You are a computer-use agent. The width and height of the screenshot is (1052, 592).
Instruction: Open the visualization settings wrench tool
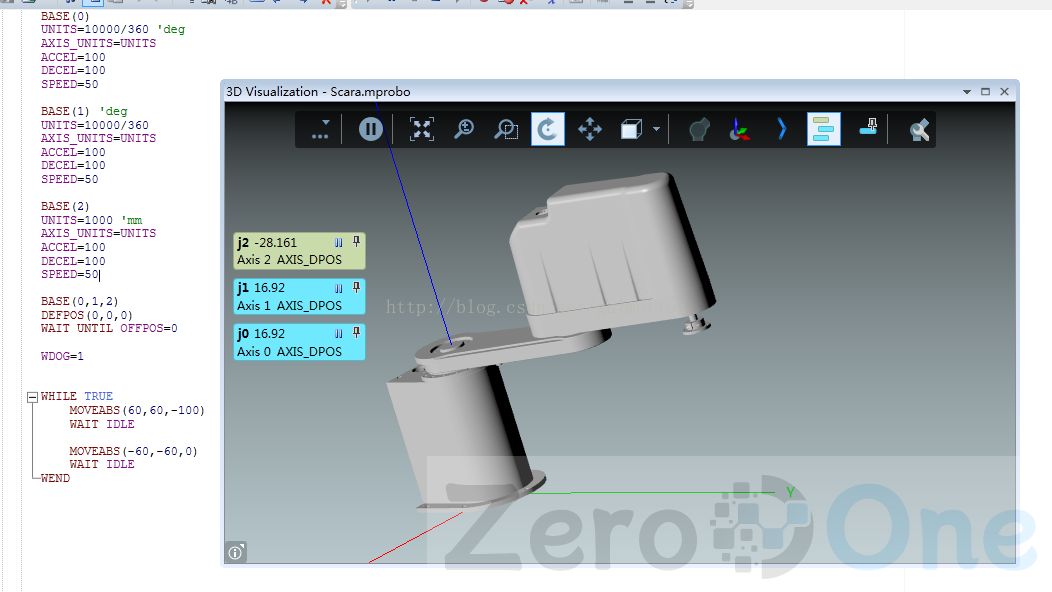click(x=918, y=129)
